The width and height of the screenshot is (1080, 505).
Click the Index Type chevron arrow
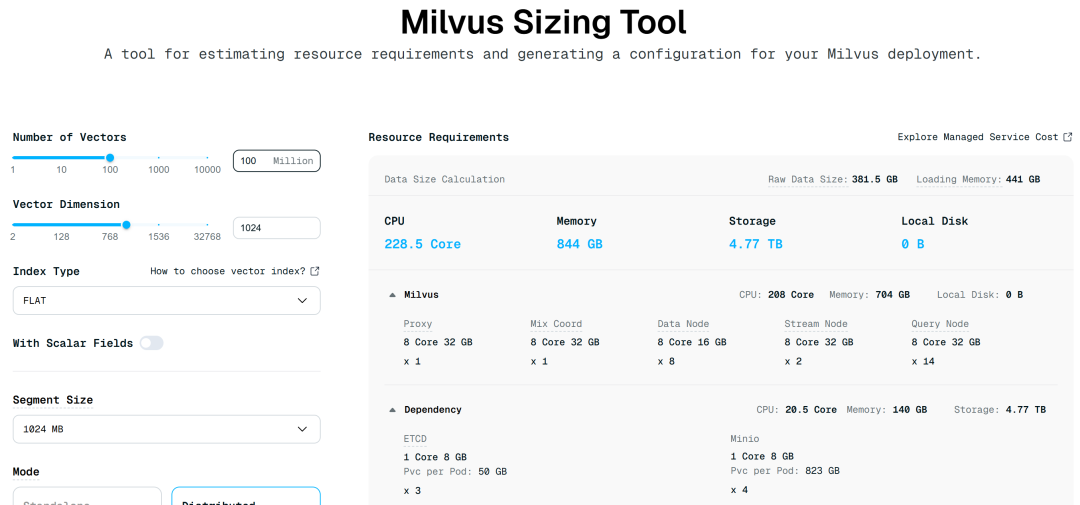tap(302, 300)
